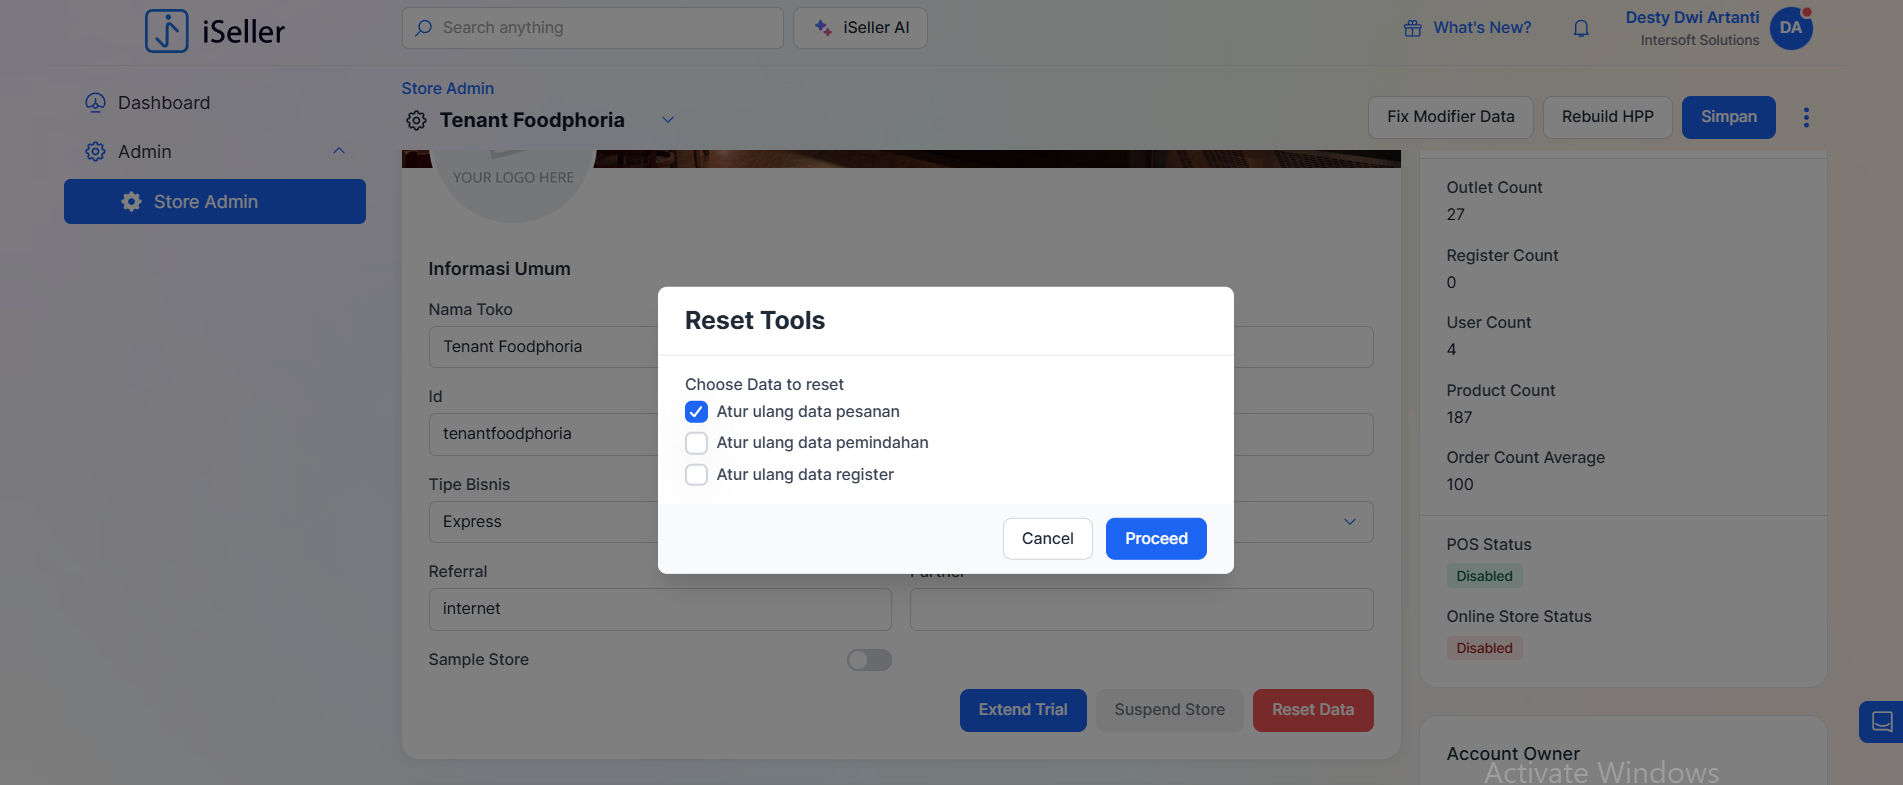
Task: Click the iSeller AI sparkle button
Action: 860,28
